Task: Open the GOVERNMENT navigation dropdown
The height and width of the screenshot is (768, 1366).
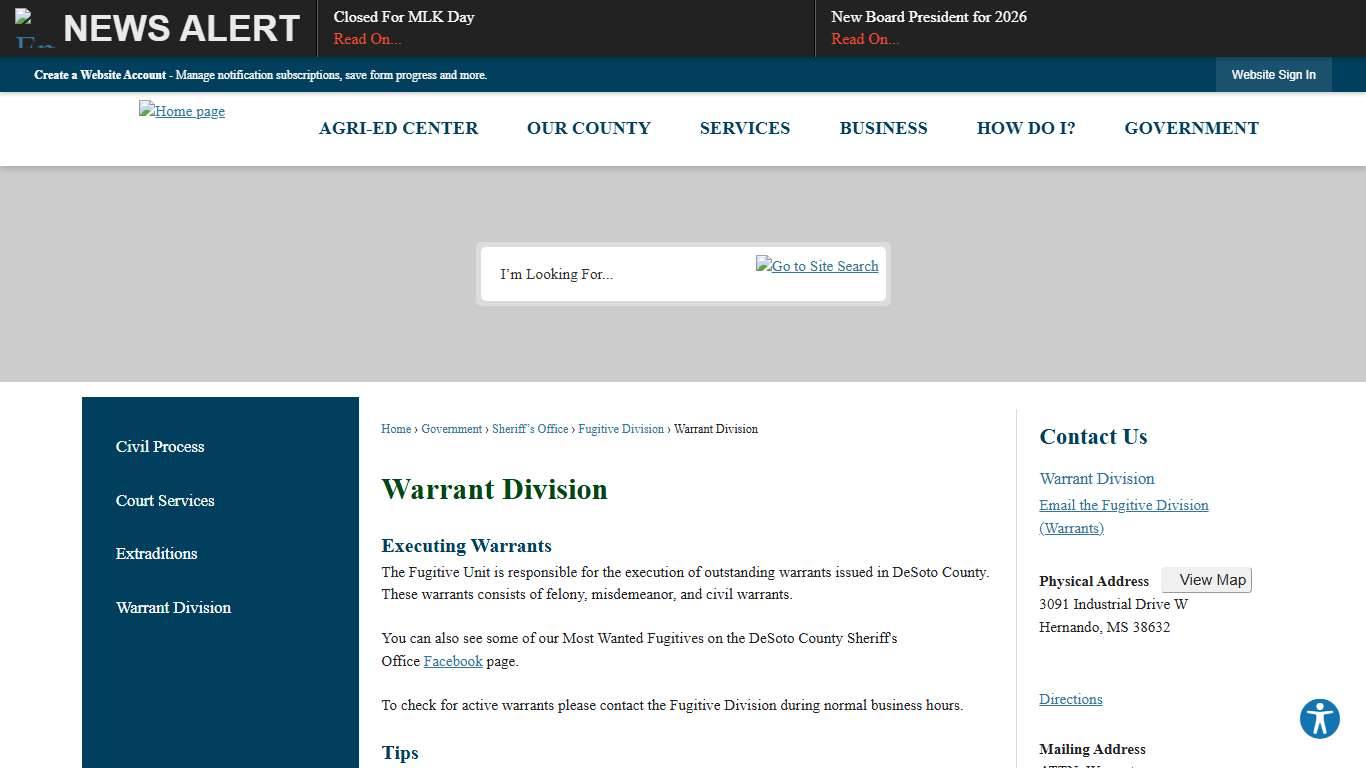Action: click(1191, 128)
